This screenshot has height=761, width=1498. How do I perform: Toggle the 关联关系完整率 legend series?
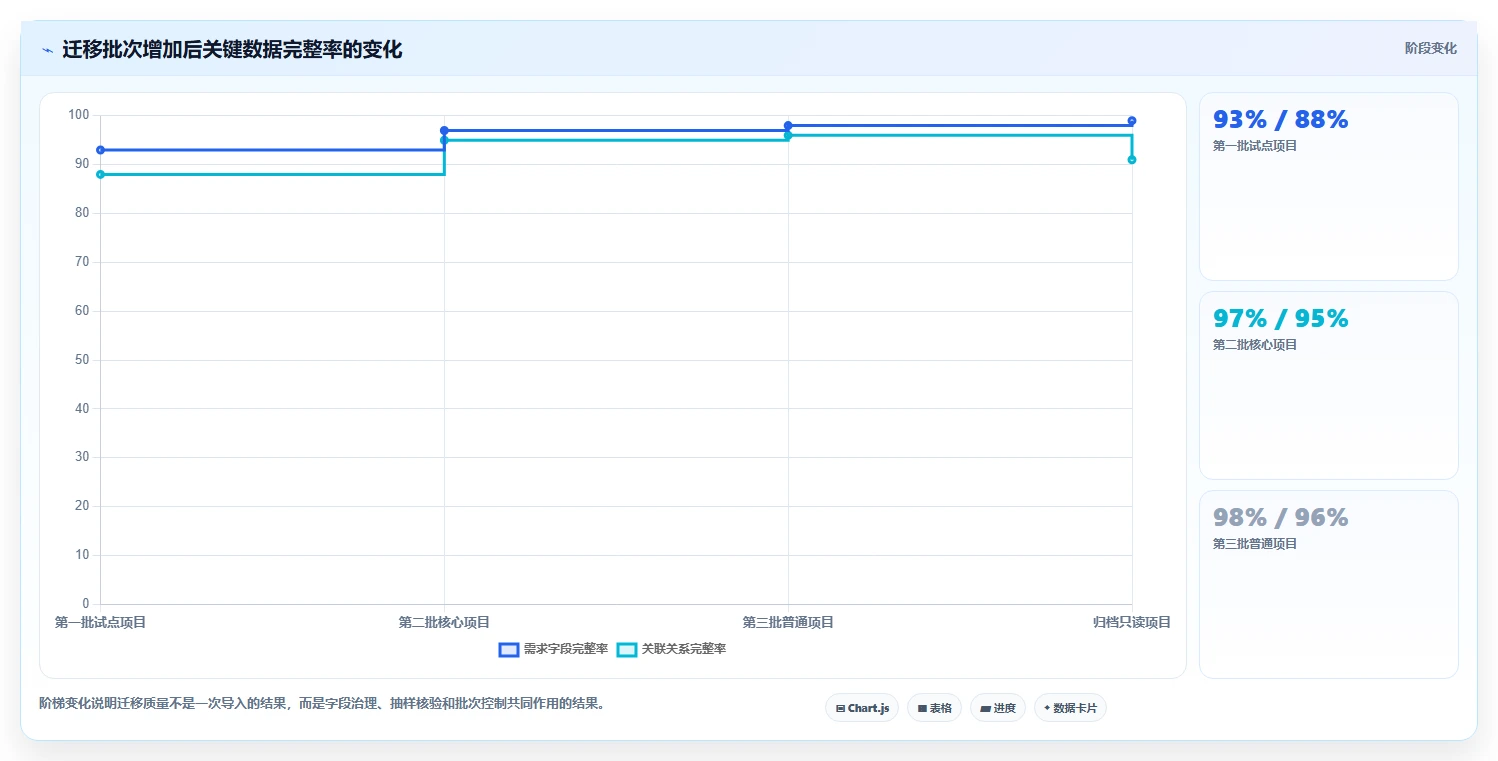coord(671,649)
